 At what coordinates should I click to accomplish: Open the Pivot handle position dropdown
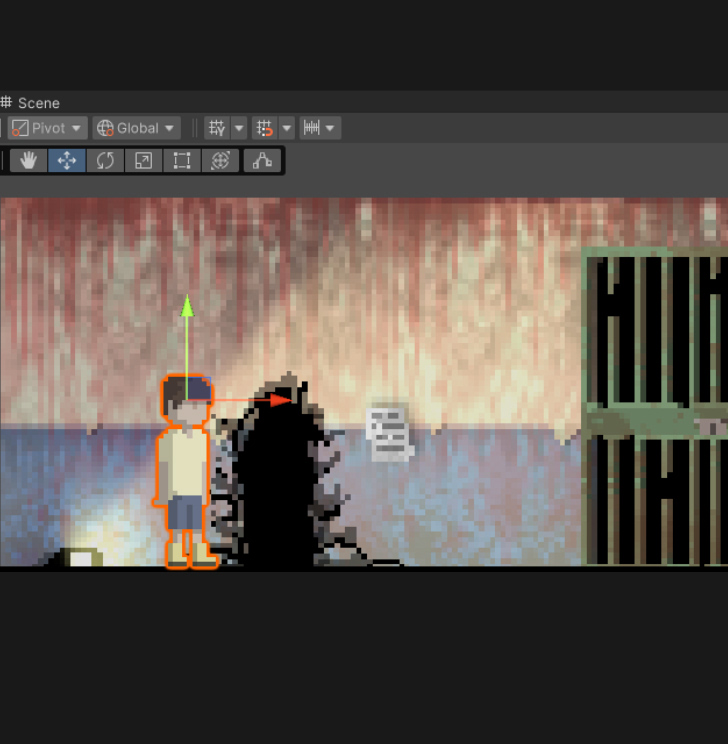47,128
